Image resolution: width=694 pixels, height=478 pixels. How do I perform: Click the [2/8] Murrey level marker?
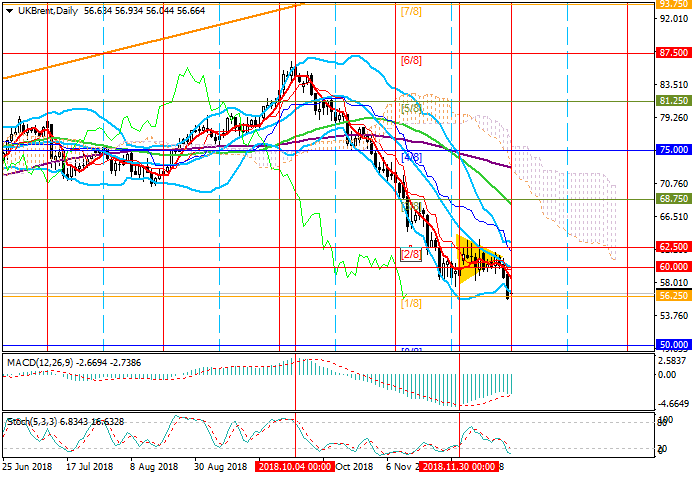(x=410, y=255)
